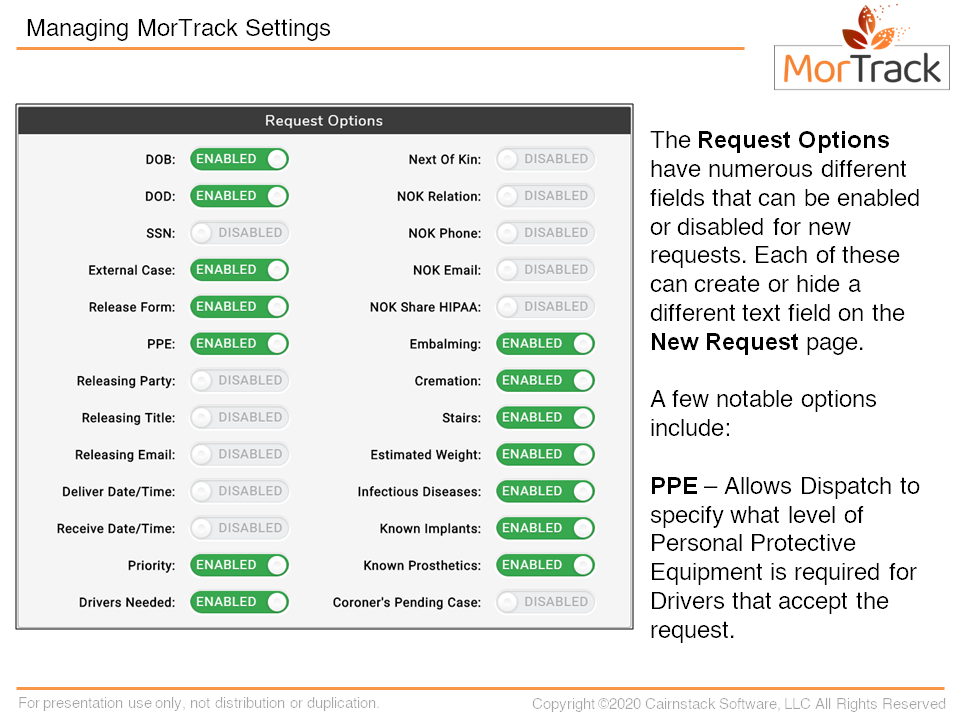Disable the Embalming option

[545, 344]
